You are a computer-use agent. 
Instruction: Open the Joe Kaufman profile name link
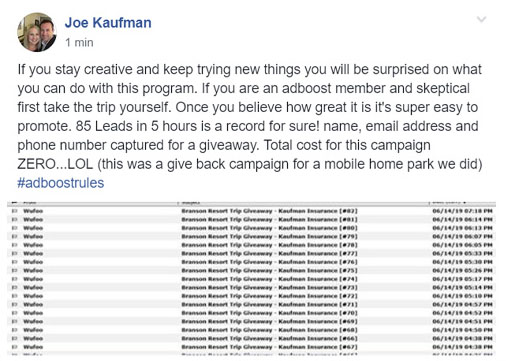tap(108, 23)
